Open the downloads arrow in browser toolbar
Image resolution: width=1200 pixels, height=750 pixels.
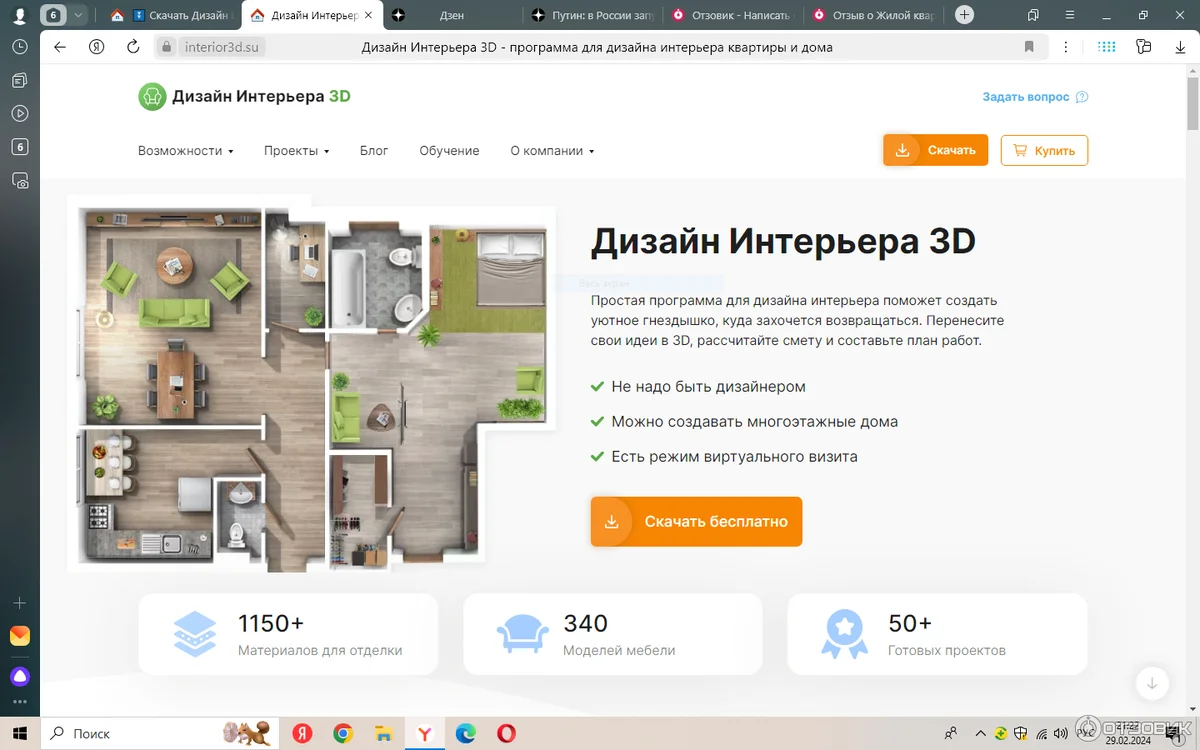(x=1180, y=47)
